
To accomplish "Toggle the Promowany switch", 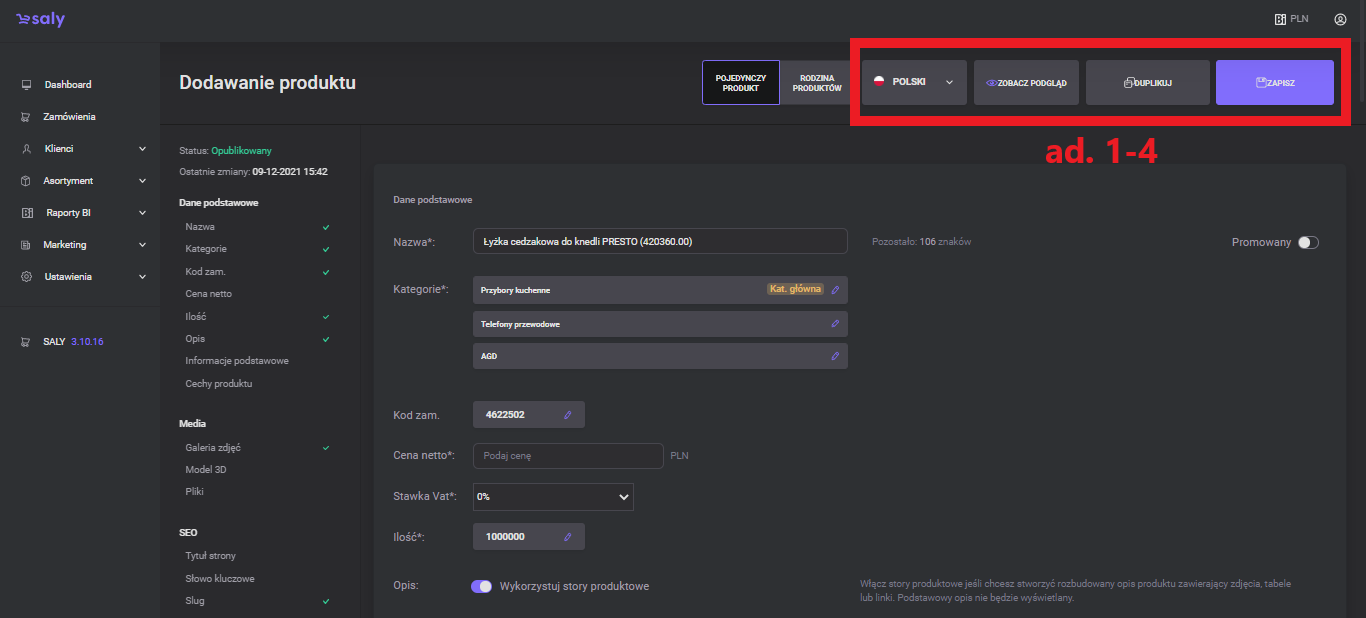I will tap(1308, 243).
